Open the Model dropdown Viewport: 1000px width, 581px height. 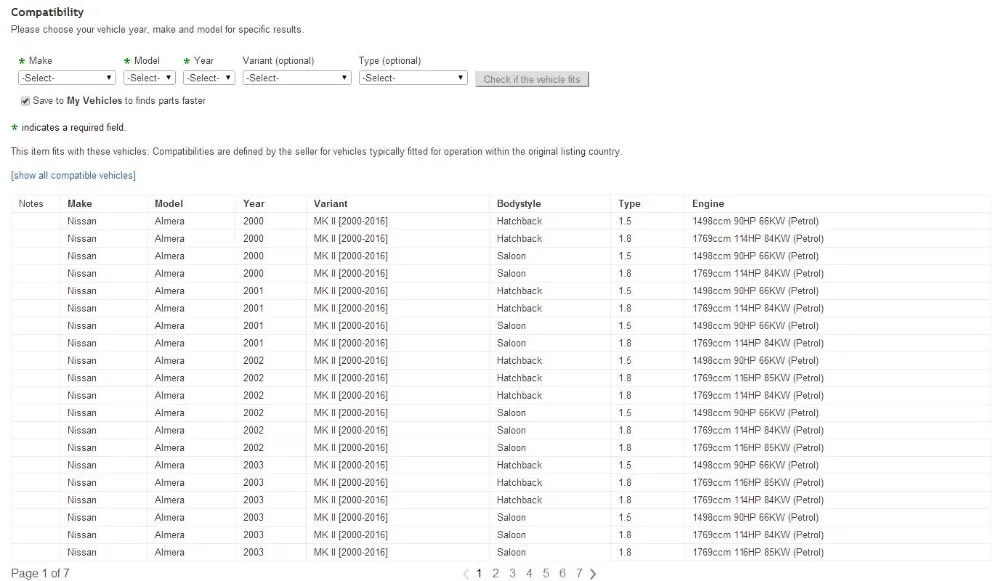(x=149, y=78)
